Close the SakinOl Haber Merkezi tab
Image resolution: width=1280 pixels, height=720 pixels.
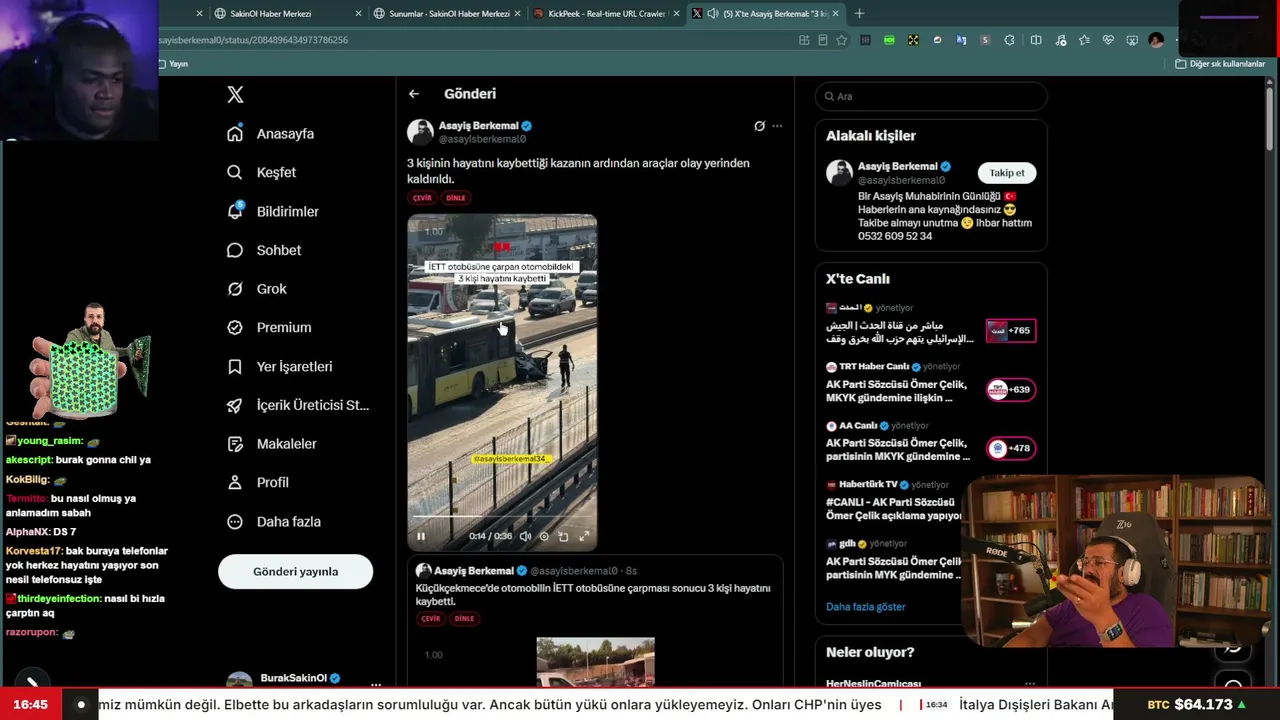pos(359,14)
